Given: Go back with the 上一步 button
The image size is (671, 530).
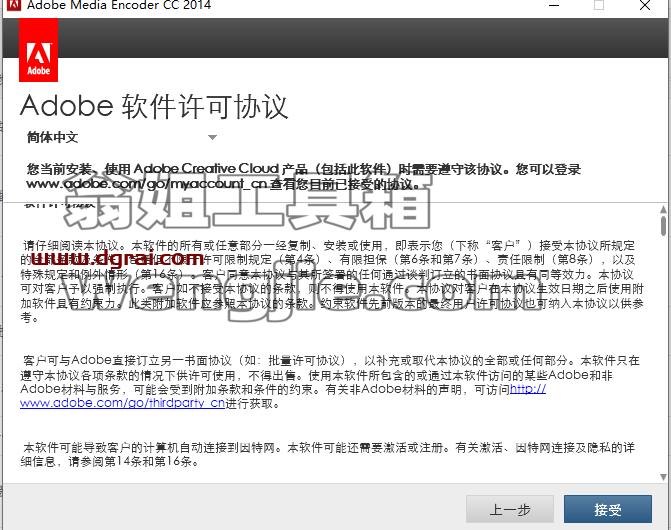Looking at the screenshot, I should pyautogui.click(x=510, y=509).
